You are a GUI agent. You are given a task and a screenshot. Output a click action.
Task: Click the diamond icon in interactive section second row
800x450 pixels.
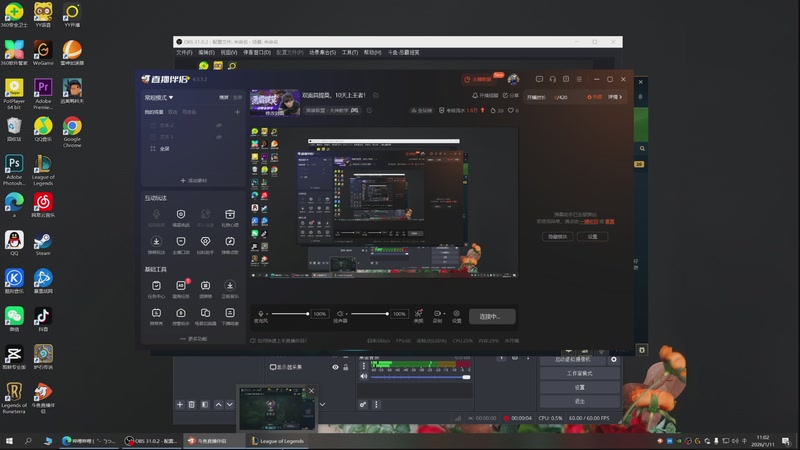205,241
